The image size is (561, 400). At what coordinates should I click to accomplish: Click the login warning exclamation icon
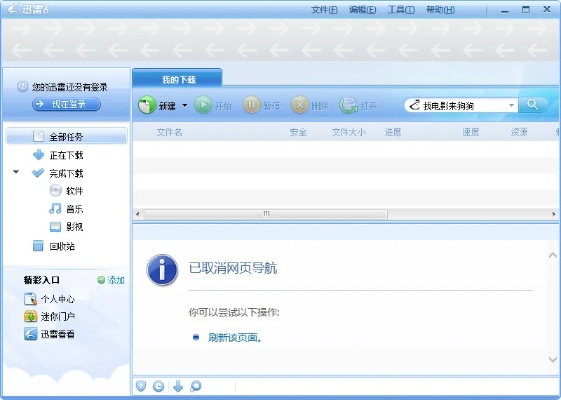pos(22,86)
